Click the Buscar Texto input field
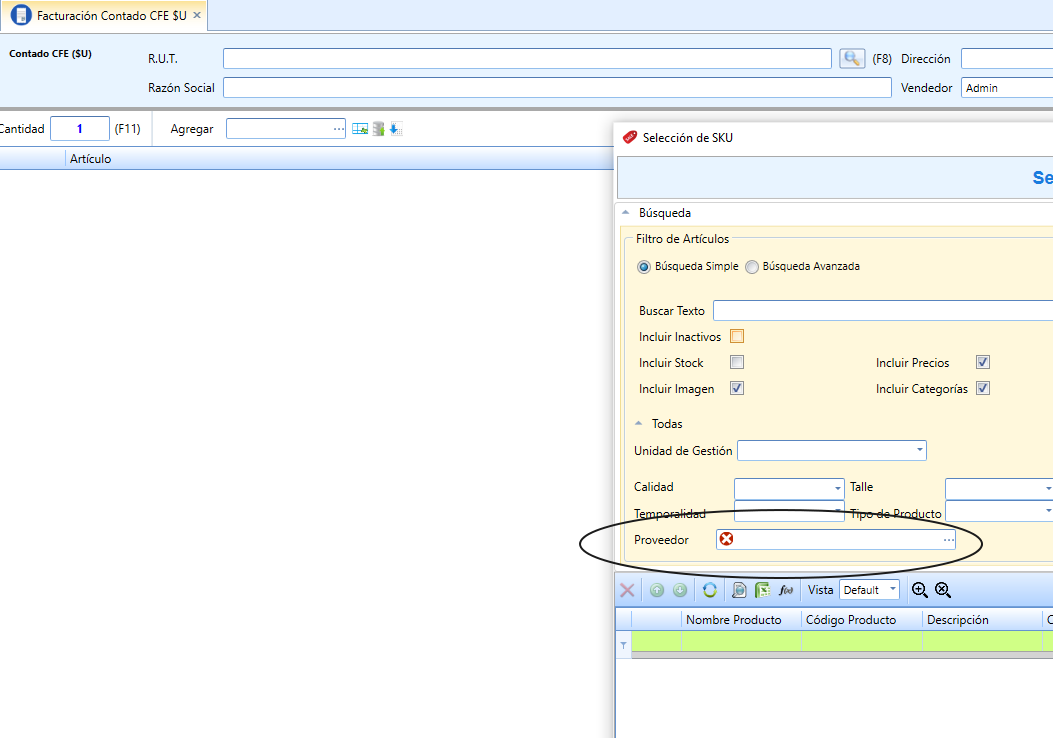Image resolution: width=1053 pixels, height=738 pixels. click(882, 310)
